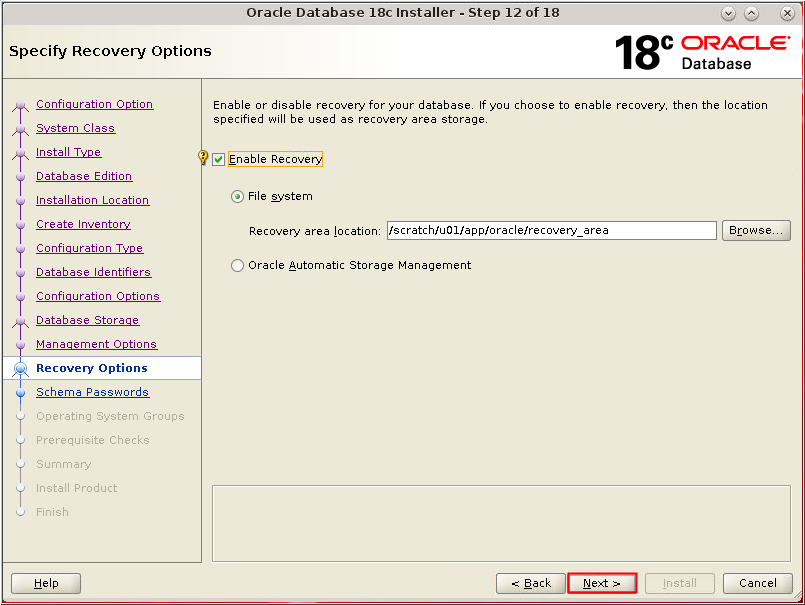Click the Configuration Option step node icon
The image size is (805, 605).
click(x=21, y=106)
